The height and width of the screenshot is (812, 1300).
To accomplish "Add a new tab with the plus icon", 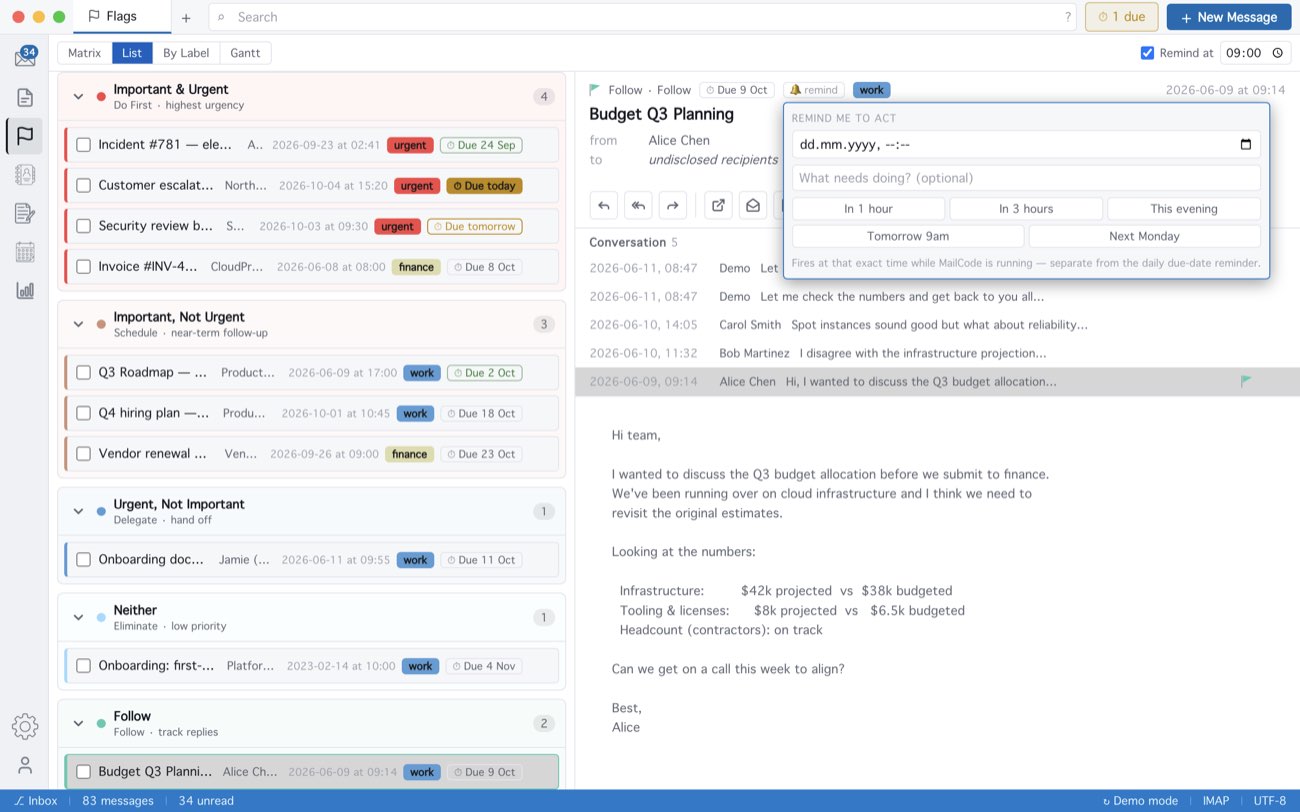I will coord(186,17).
